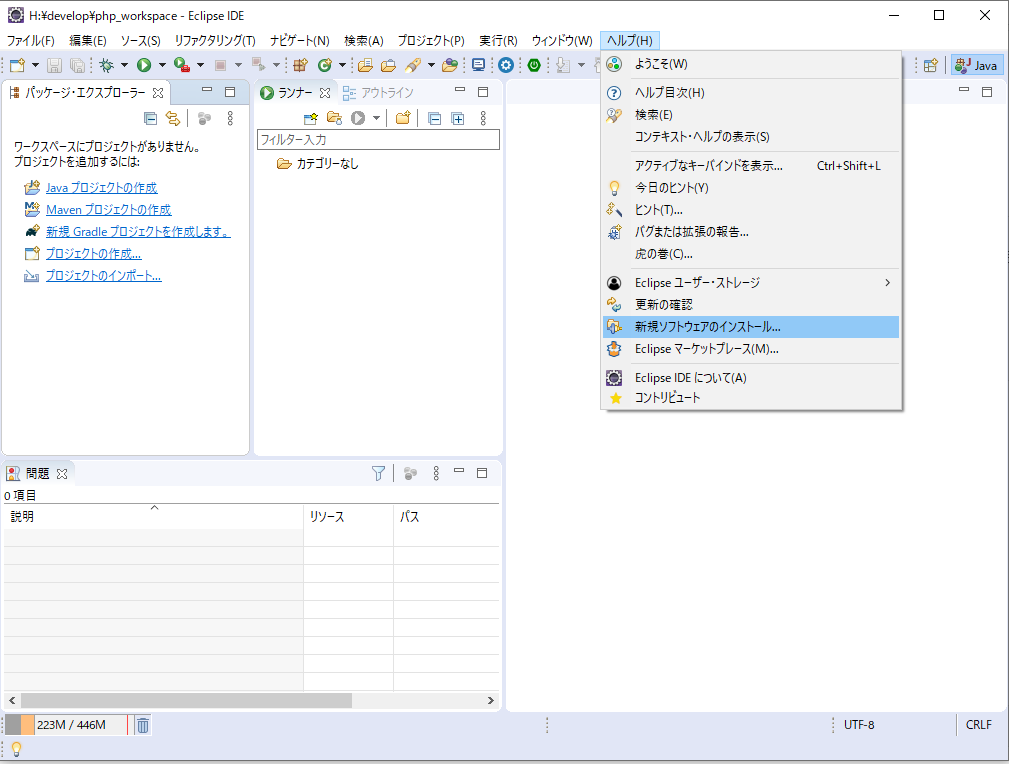
Task: Start a Debug session from the toolbar
Action: coord(105,65)
